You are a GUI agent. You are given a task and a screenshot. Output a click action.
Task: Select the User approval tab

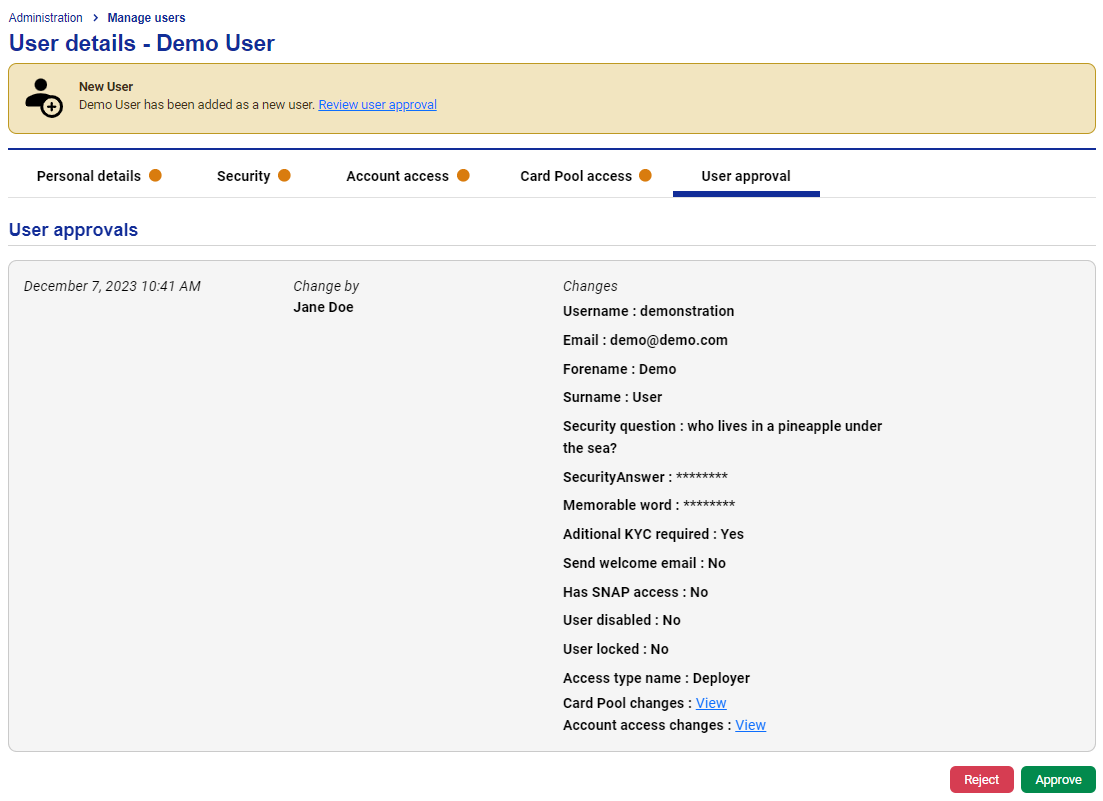coord(746,176)
